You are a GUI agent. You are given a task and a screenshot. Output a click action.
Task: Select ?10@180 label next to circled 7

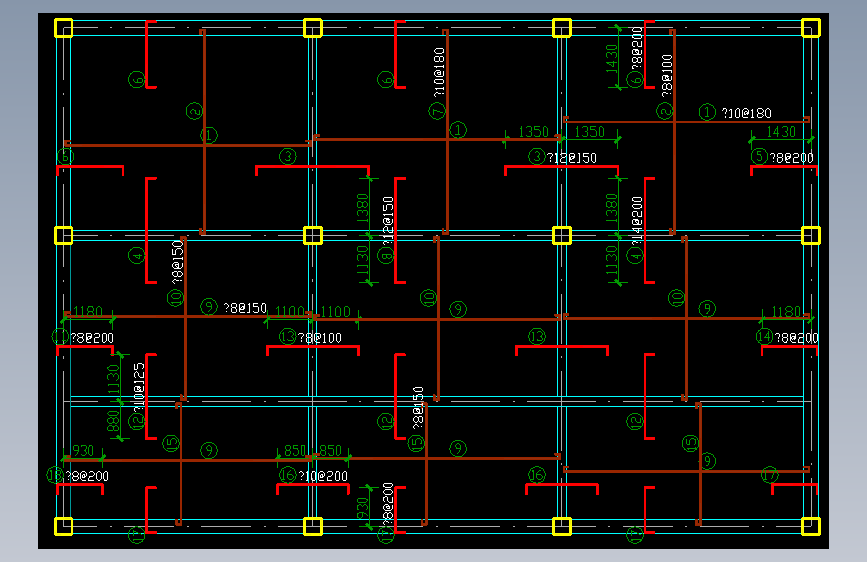pyautogui.click(x=438, y=72)
